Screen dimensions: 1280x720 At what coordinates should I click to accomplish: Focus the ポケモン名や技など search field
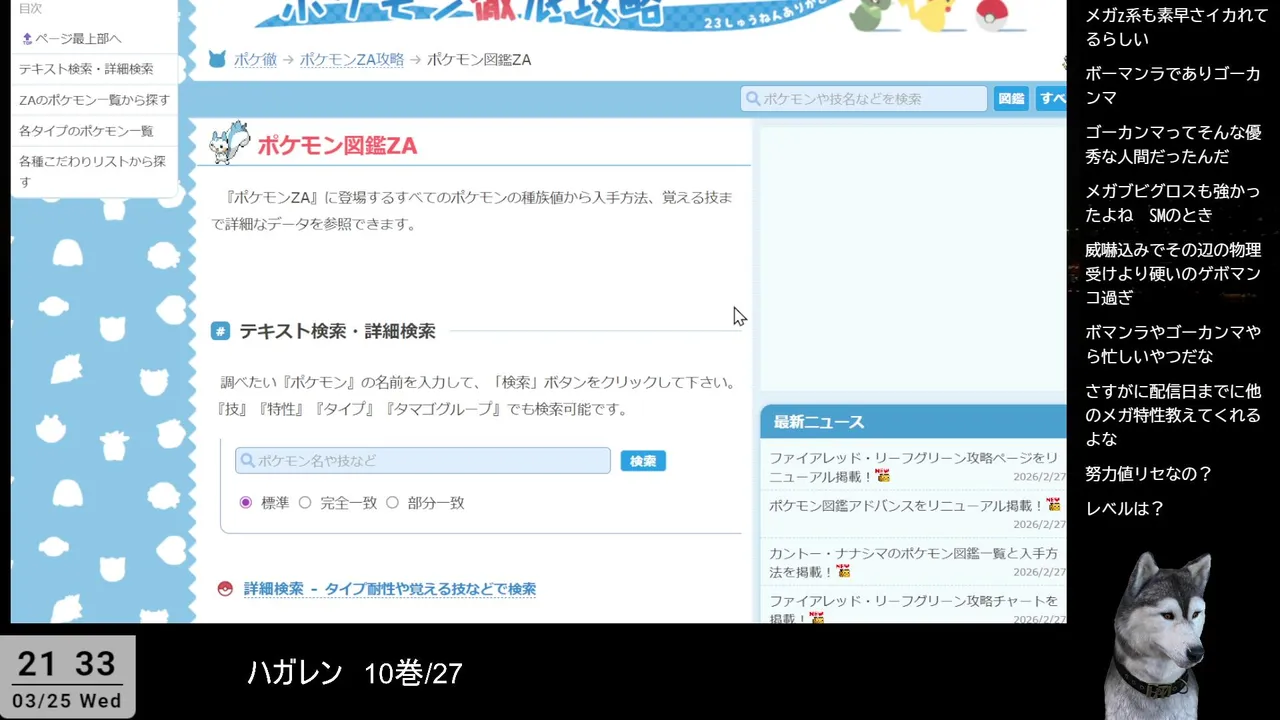tap(423, 460)
